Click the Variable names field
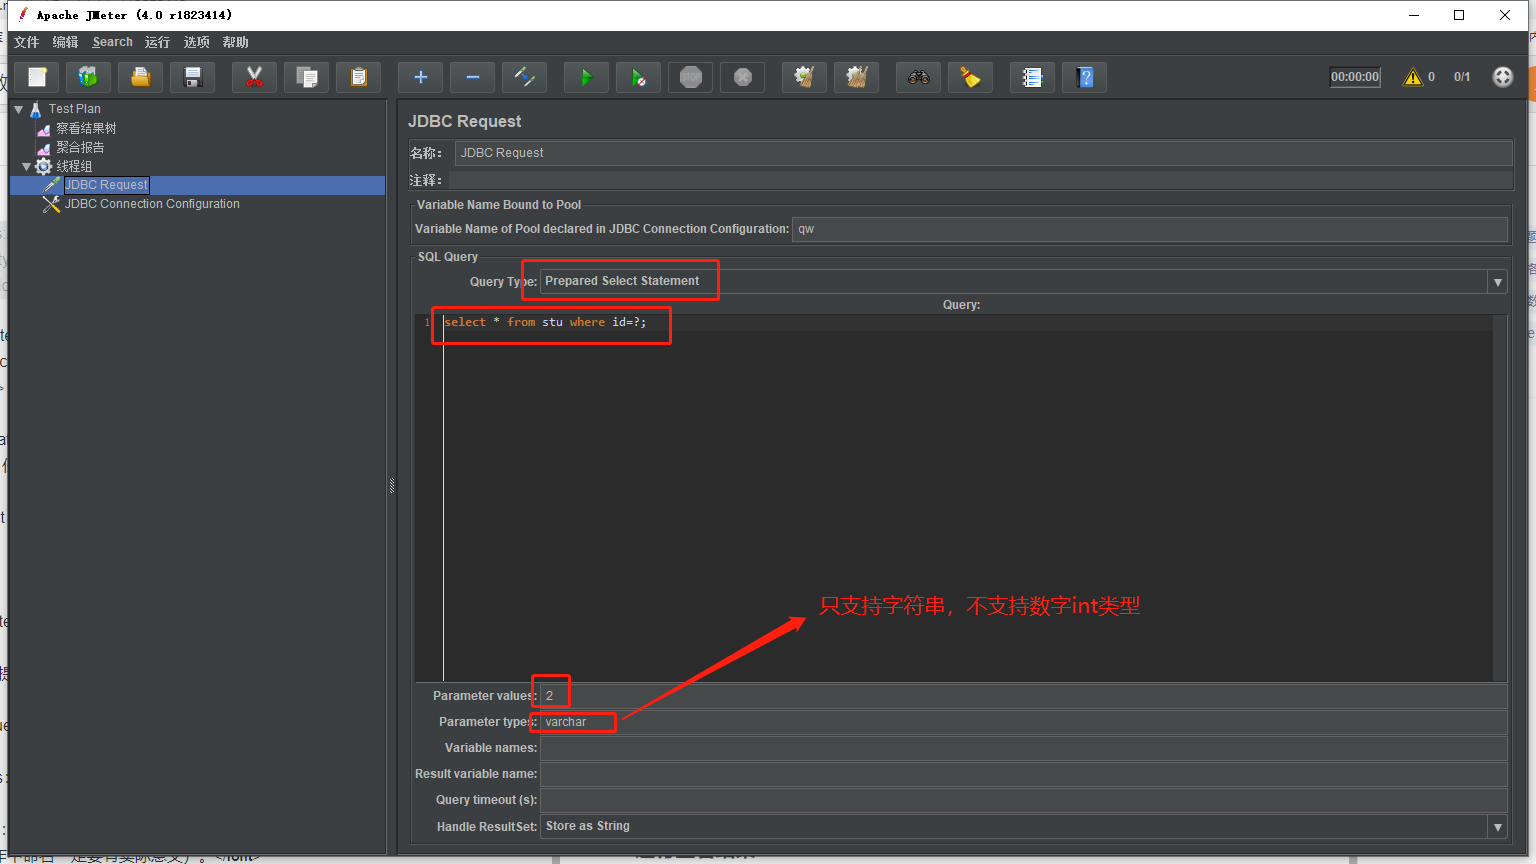 click(x=1023, y=748)
